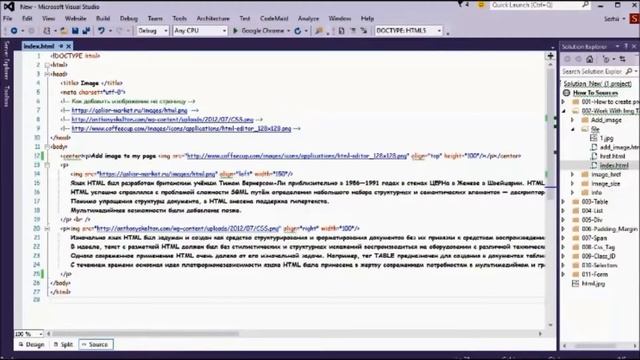Open the Architecture menu

click(x=213, y=18)
